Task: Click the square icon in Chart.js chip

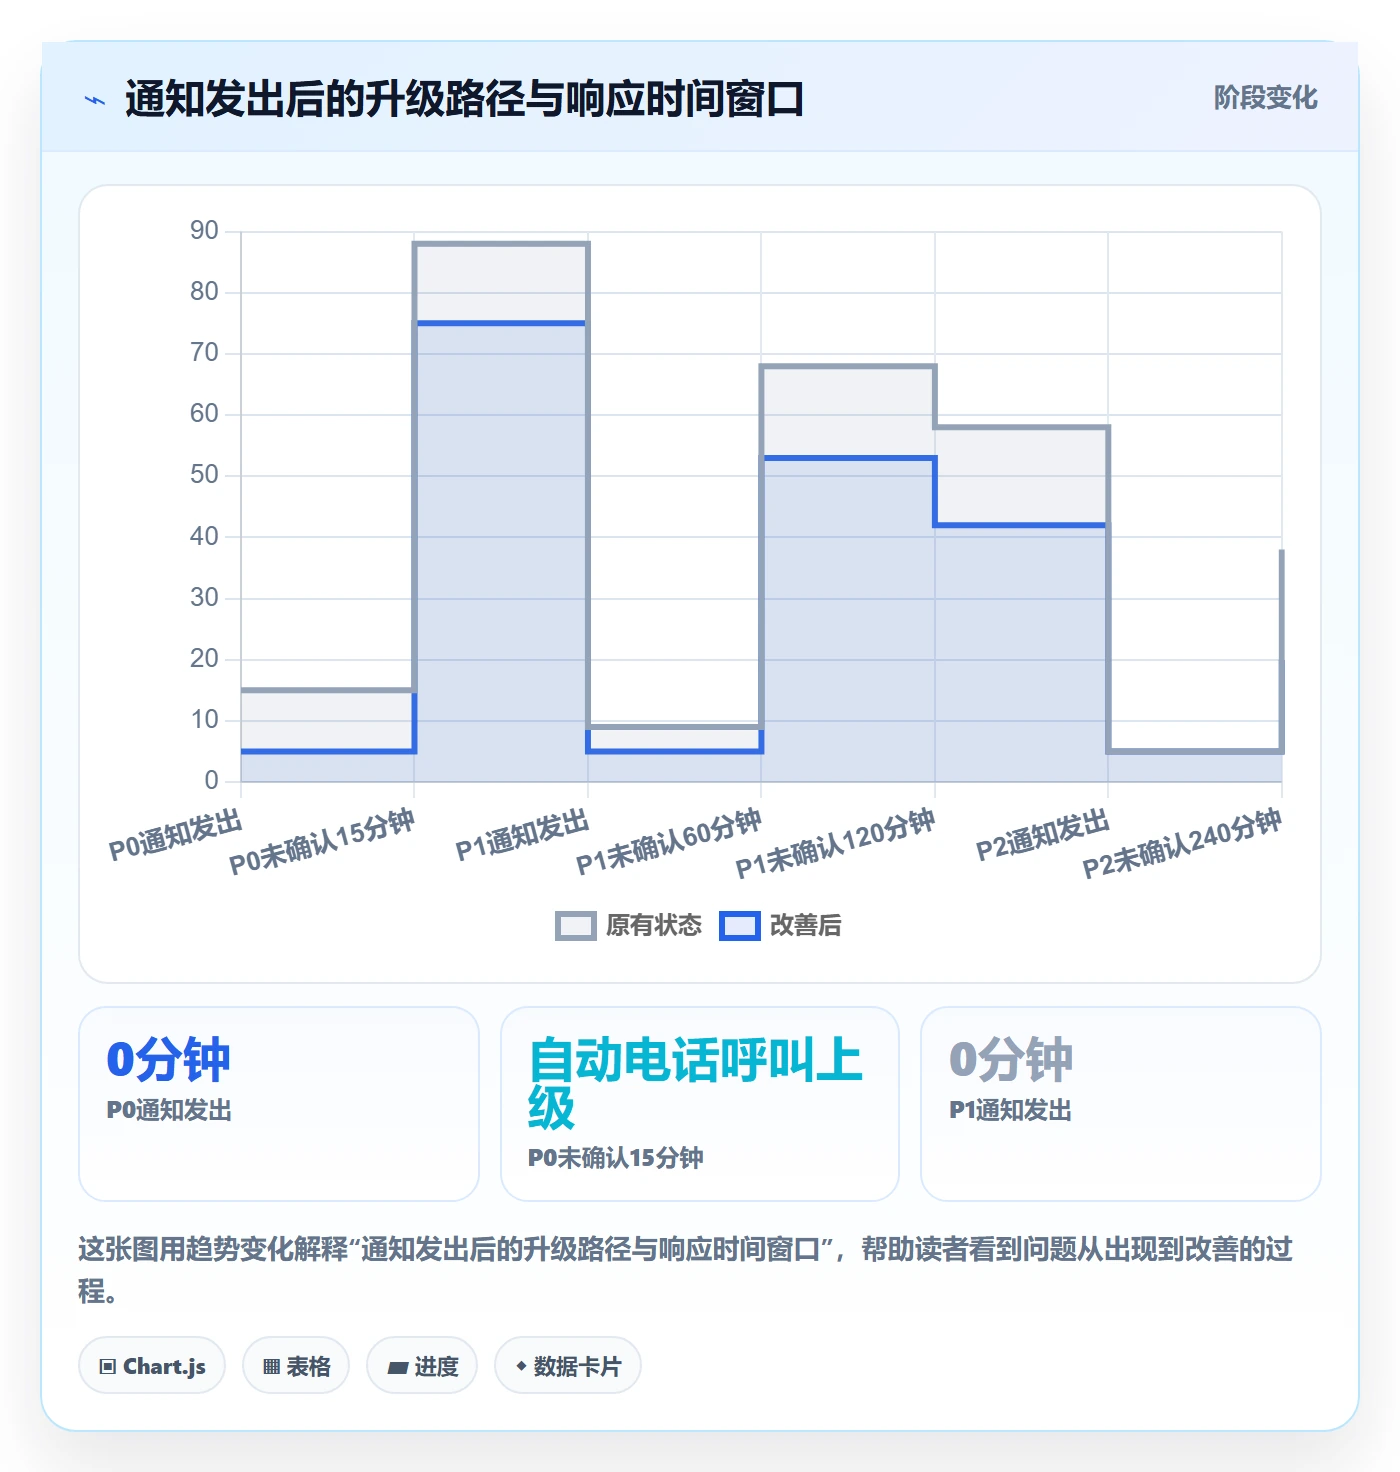Action: (108, 1366)
